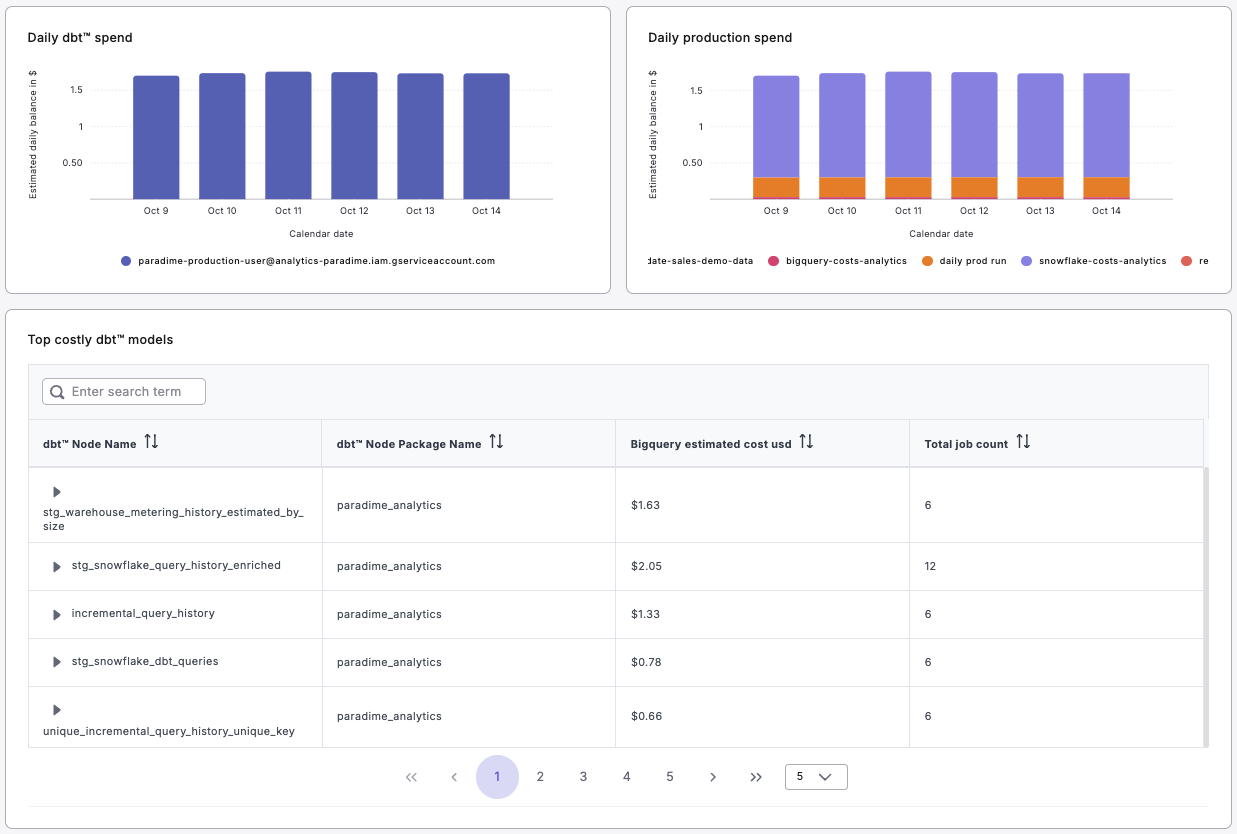The width and height of the screenshot is (1237, 834).
Task: Expand incremental_query_history row
Action: (57, 614)
